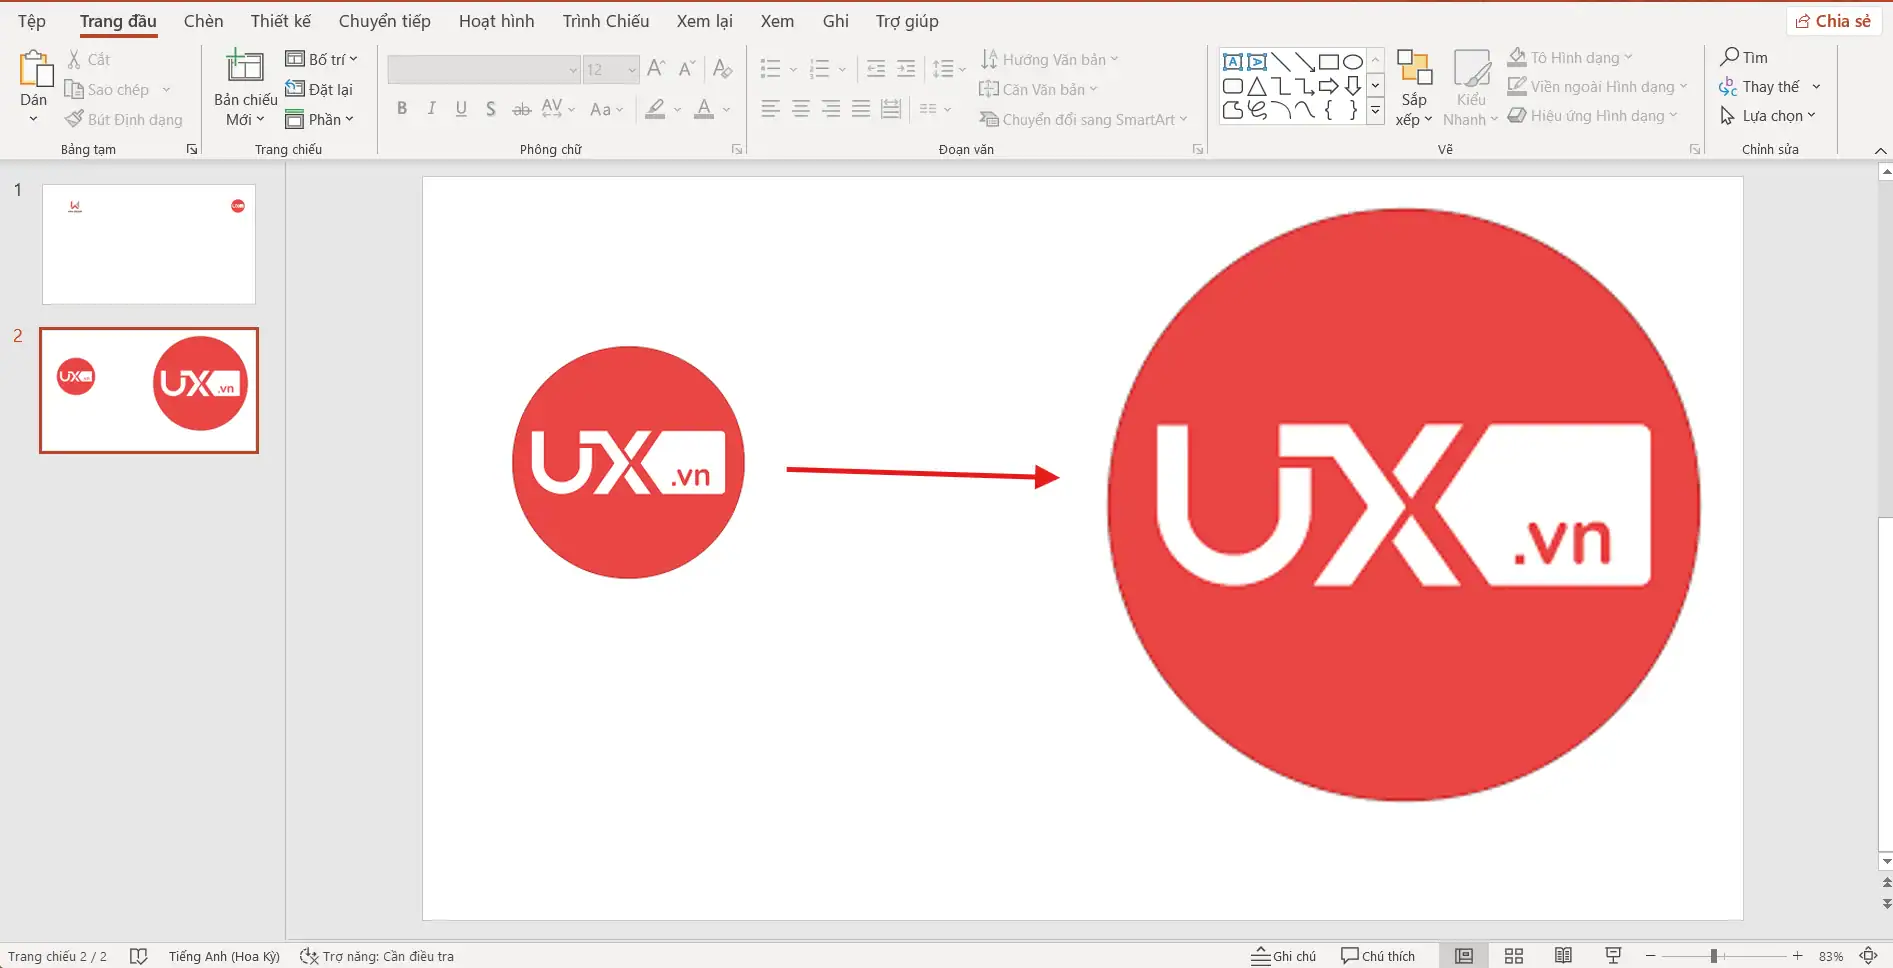Fit slide to current window icon
This screenshot has height=968, width=1893.
point(1868,956)
